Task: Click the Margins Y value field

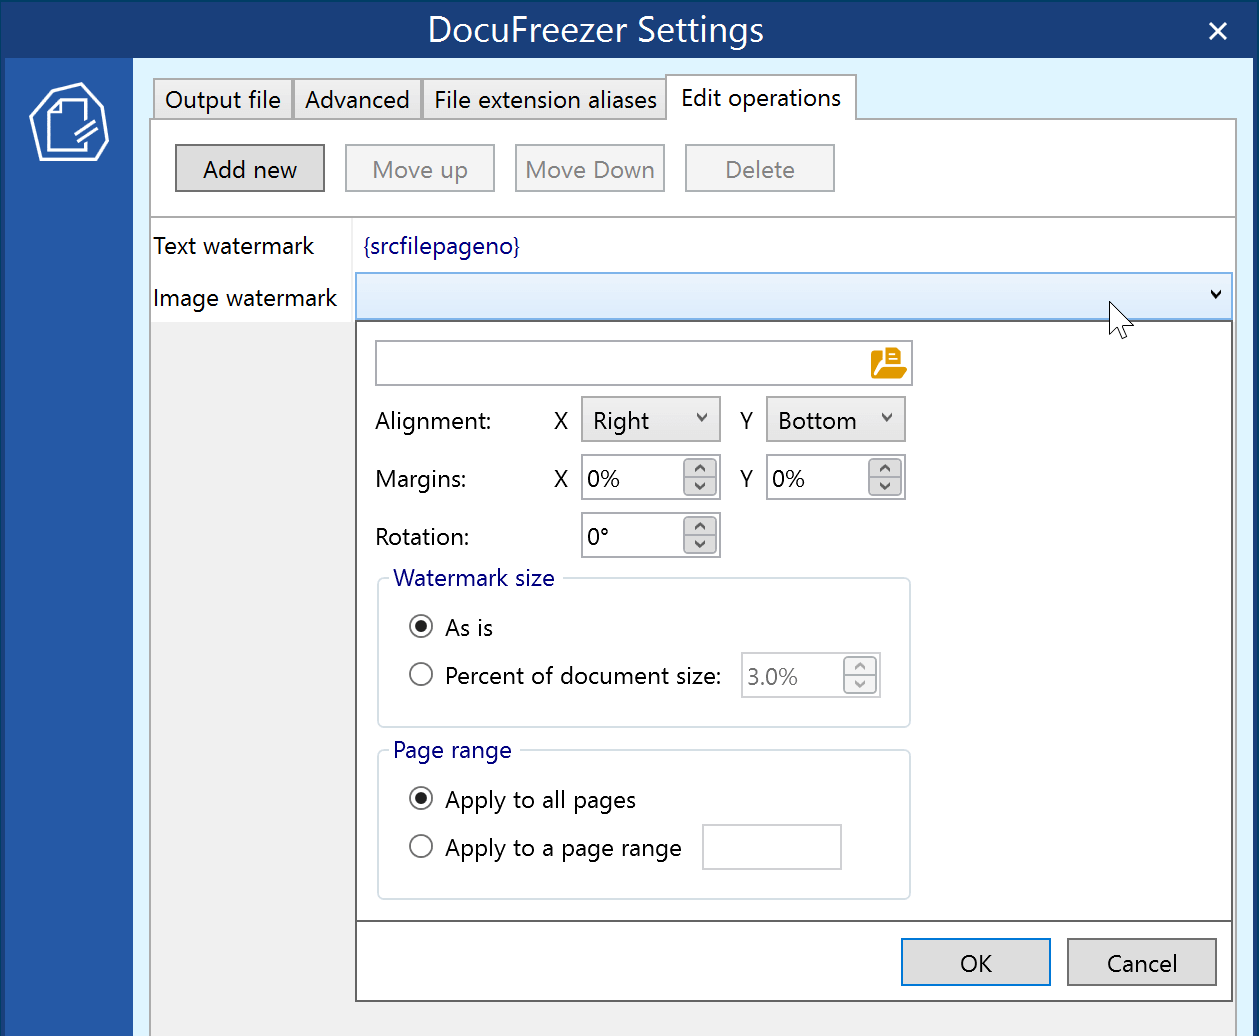Action: 818,478
